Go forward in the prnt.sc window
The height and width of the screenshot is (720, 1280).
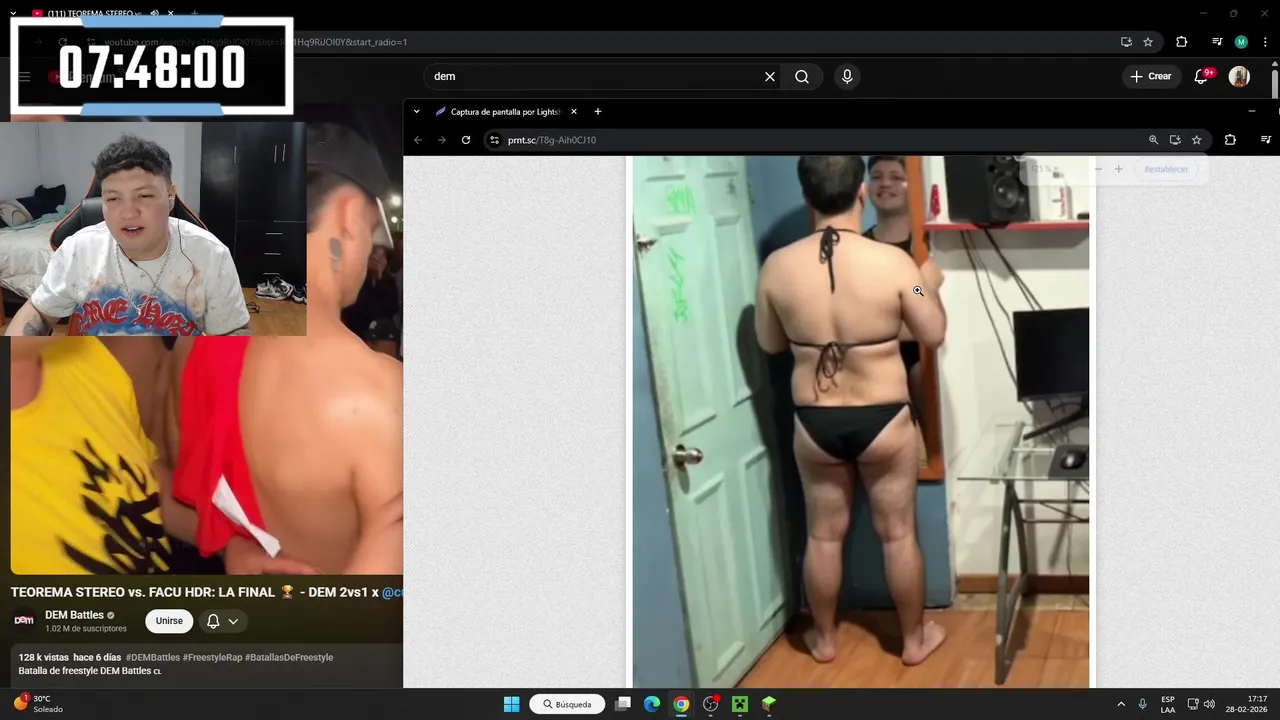click(442, 140)
